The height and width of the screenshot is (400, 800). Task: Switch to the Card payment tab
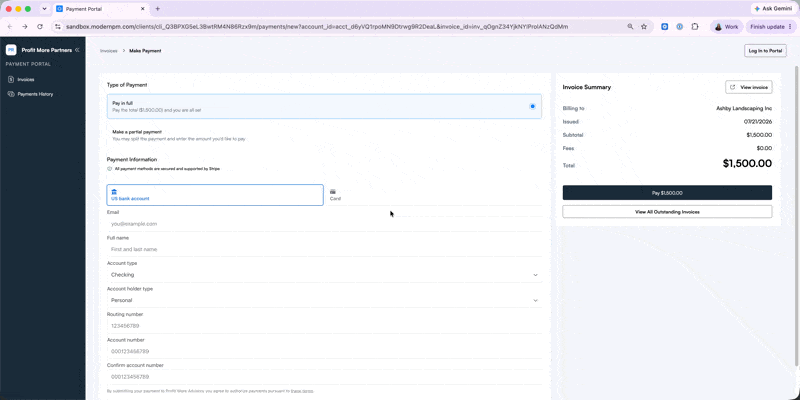tap(434, 195)
